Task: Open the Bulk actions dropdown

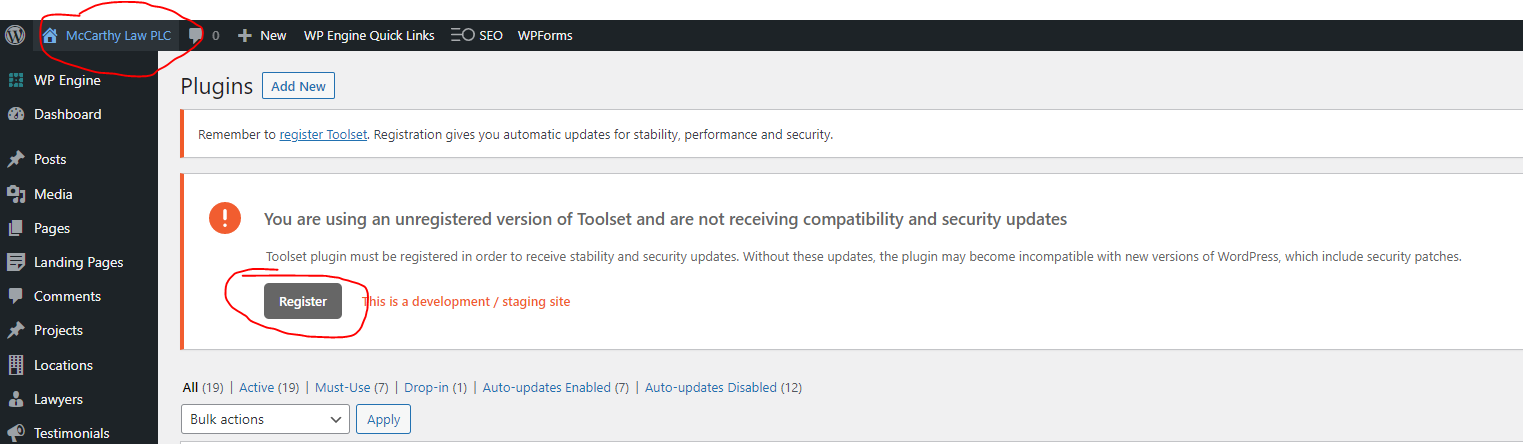Action: (x=265, y=419)
